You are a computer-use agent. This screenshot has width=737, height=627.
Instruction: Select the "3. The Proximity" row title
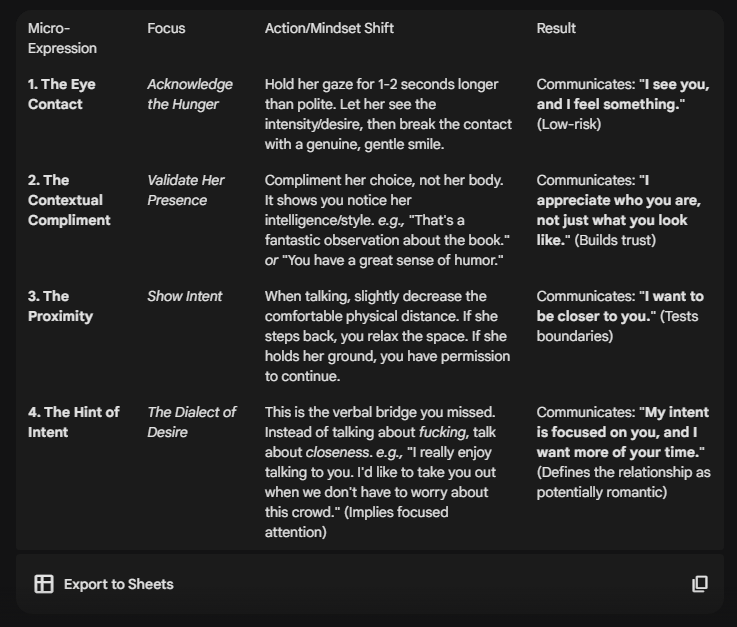(x=60, y=306)
